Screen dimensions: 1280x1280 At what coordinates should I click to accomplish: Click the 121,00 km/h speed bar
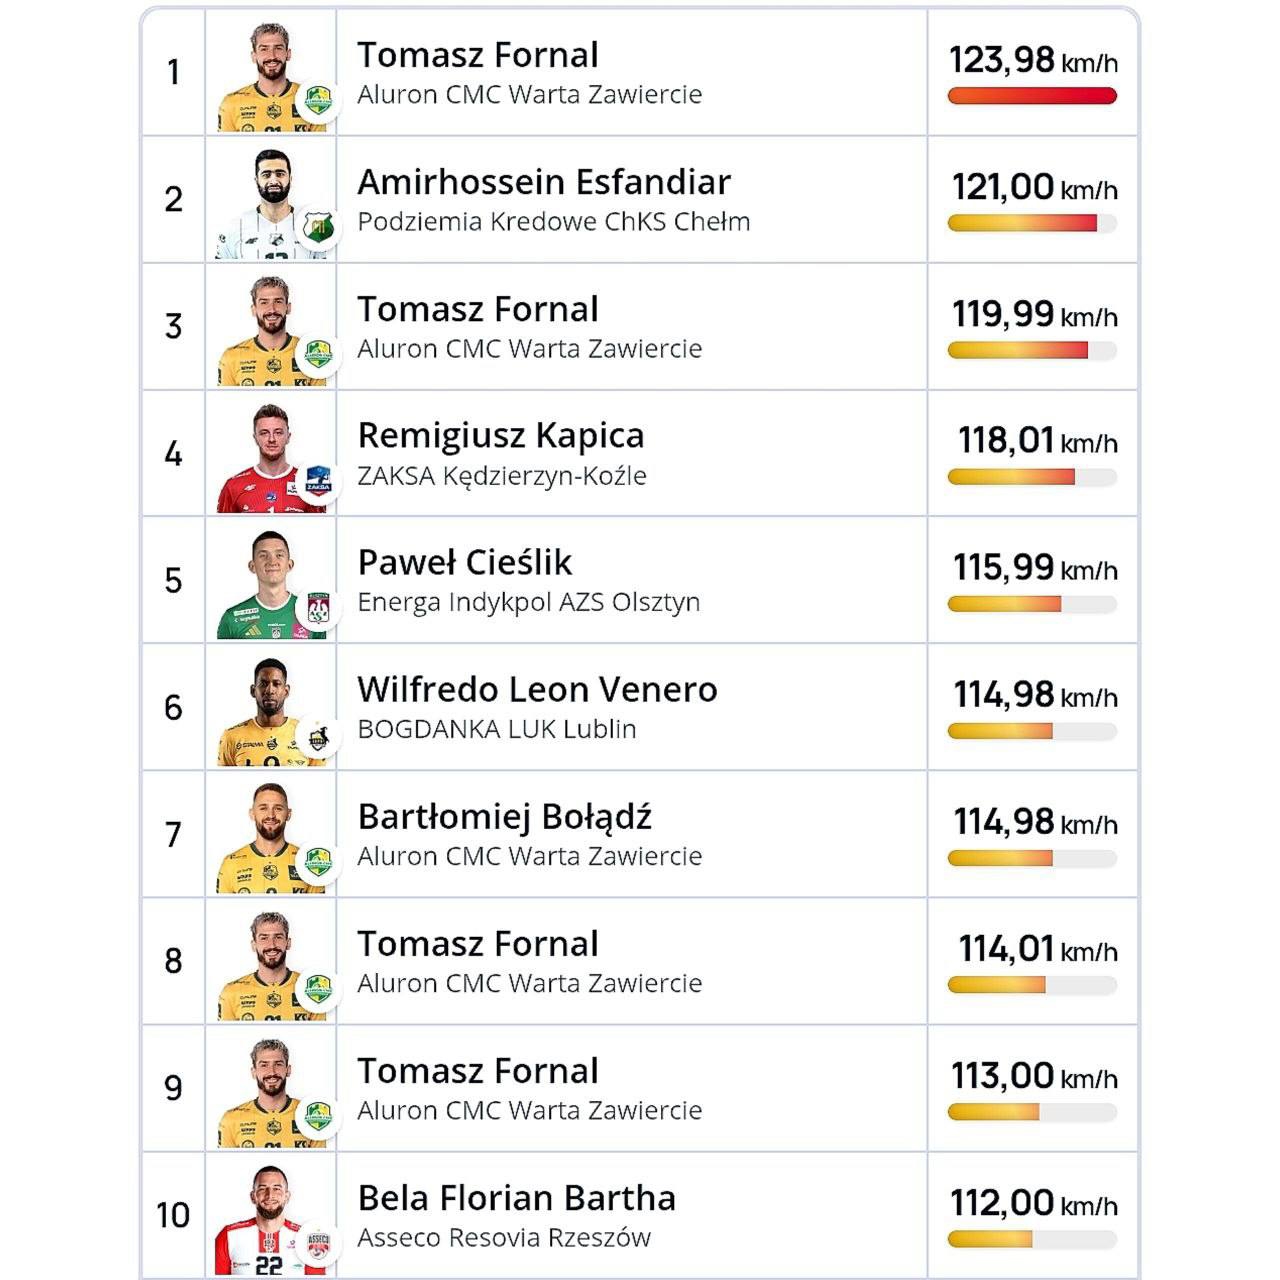[1032, 223]
